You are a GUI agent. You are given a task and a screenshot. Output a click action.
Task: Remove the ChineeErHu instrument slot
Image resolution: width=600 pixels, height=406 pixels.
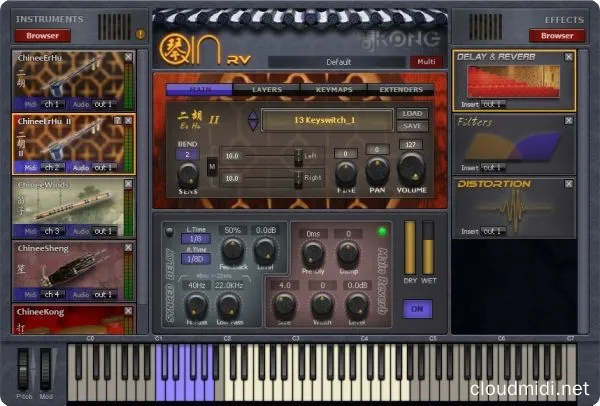(x=129, y=57)
